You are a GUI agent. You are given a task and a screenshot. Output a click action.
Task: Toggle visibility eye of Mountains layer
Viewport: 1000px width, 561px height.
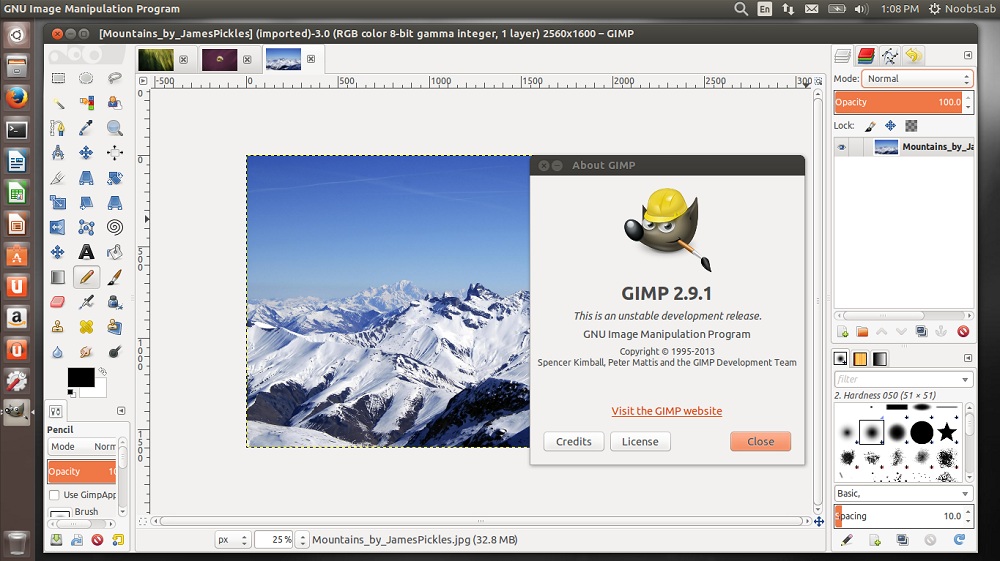point(841,147)
